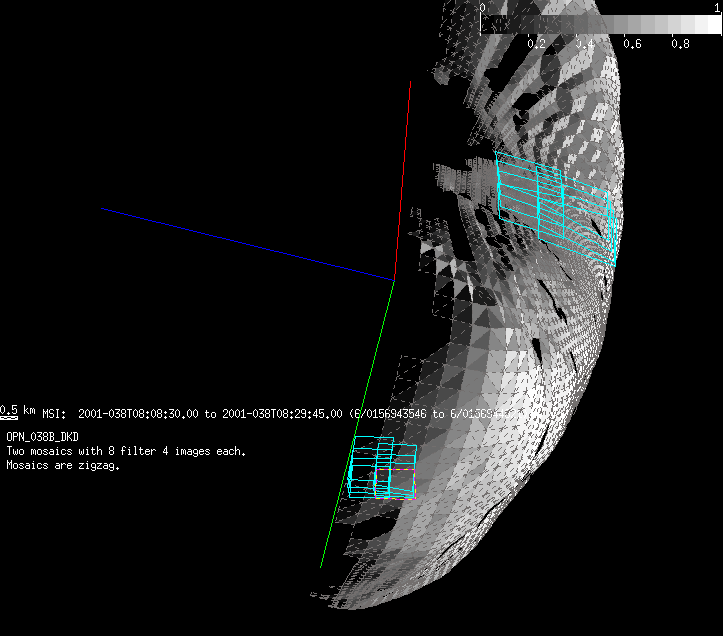Screen dimensions: 723x636
Task: Click the 0.5 km scale label
Action: (18, 411)
